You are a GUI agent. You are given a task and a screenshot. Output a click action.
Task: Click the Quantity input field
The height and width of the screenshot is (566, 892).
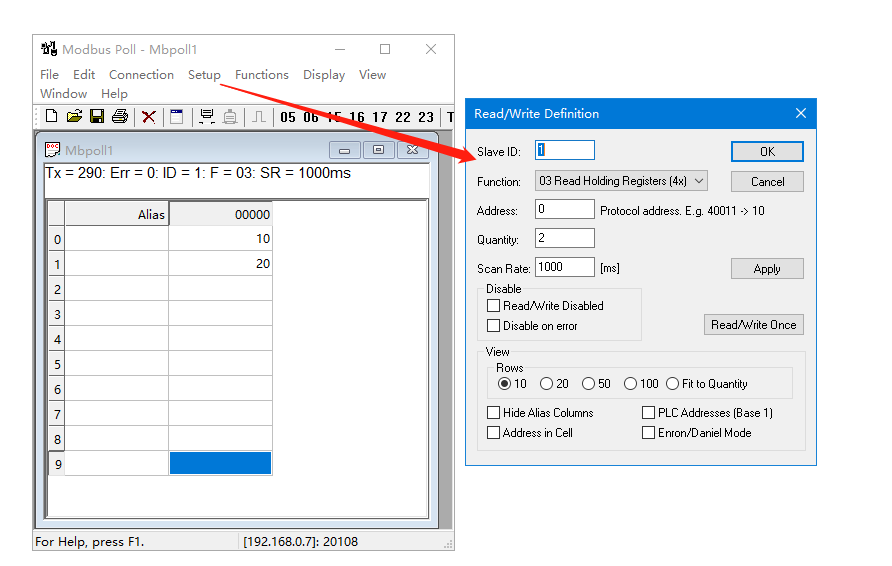565,238
